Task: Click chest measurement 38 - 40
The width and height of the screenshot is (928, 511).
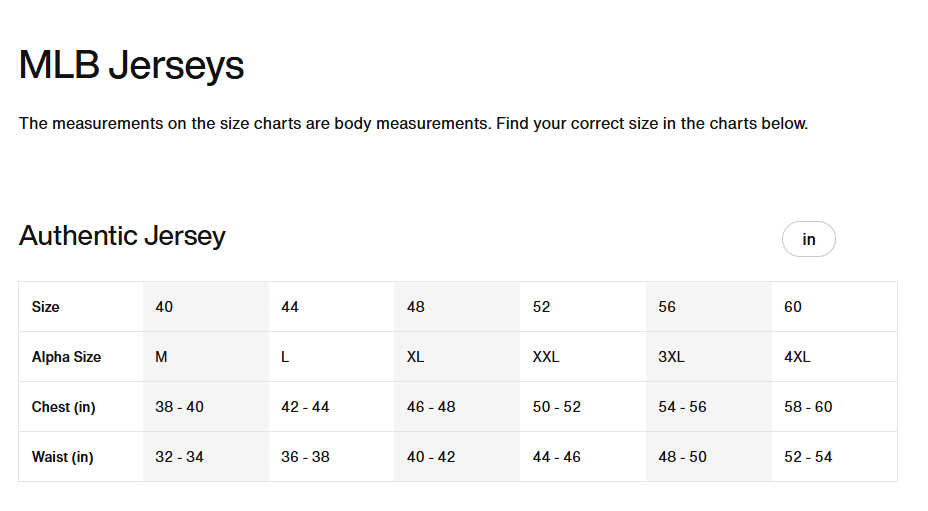Action: 179,407
